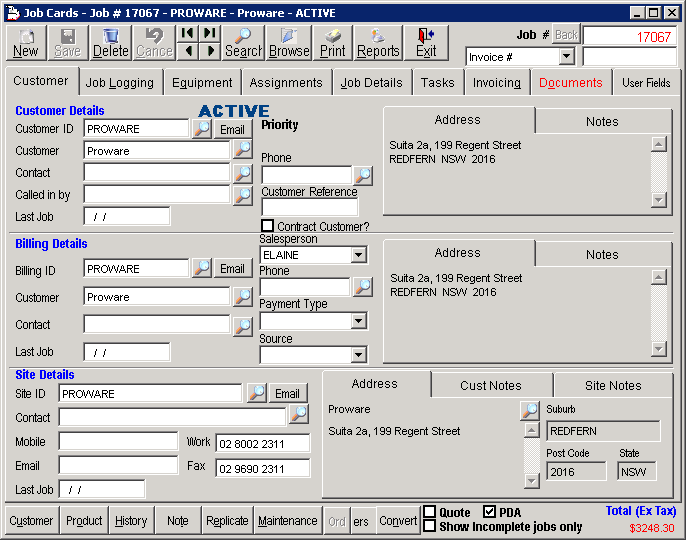Open the Invoicing tab
Viewport: 686px width, 540px height.
click(x=497, y=83)
